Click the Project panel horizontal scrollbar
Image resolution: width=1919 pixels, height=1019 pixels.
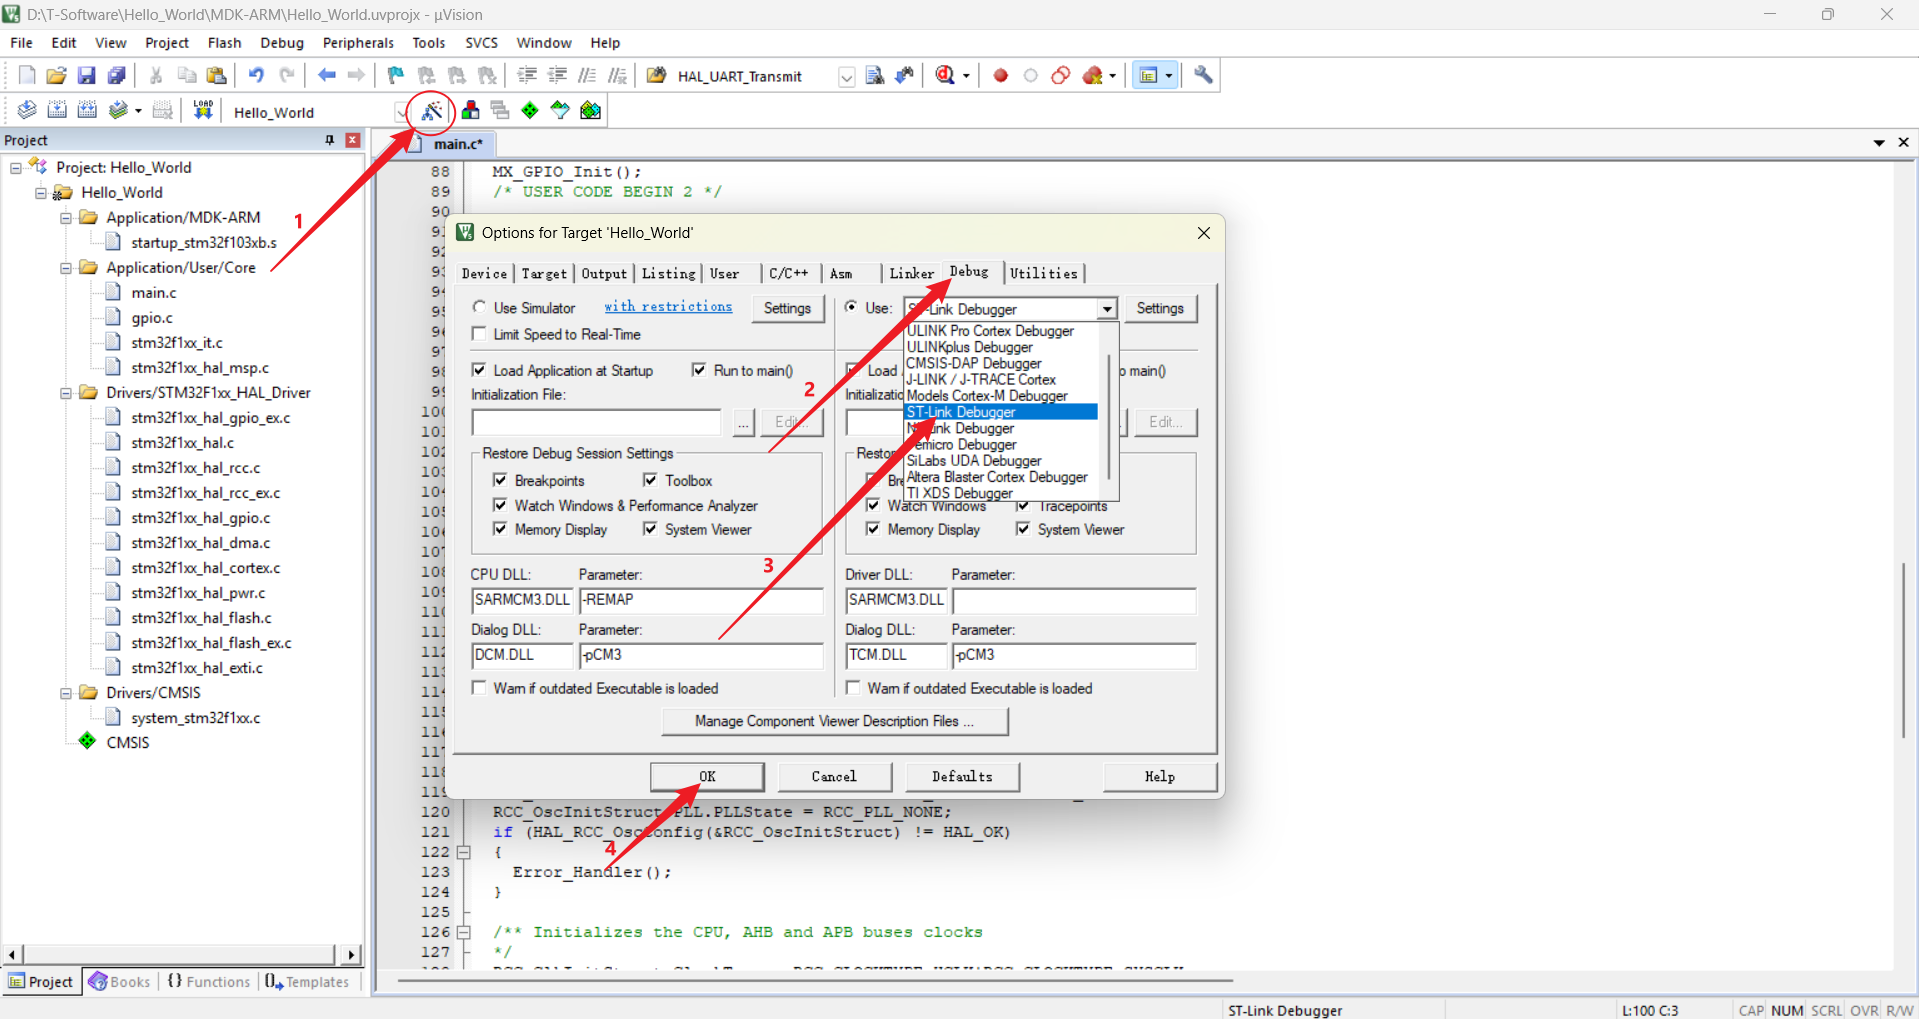pyautogui.click(x=180, y=955)
